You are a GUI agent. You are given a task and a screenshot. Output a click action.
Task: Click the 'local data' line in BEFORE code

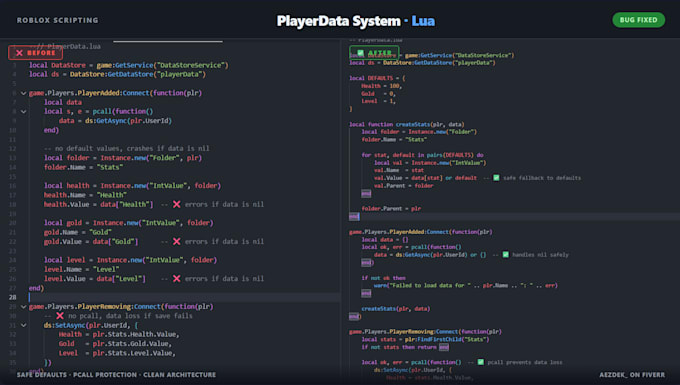pos(63,102)
